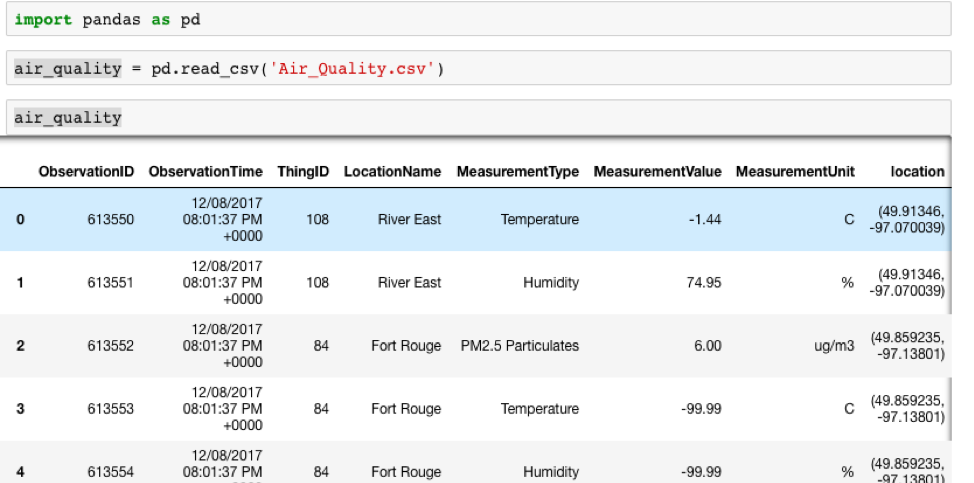
Task: Click the -99.99 value in row 3
Action: (x=701, y=409)
